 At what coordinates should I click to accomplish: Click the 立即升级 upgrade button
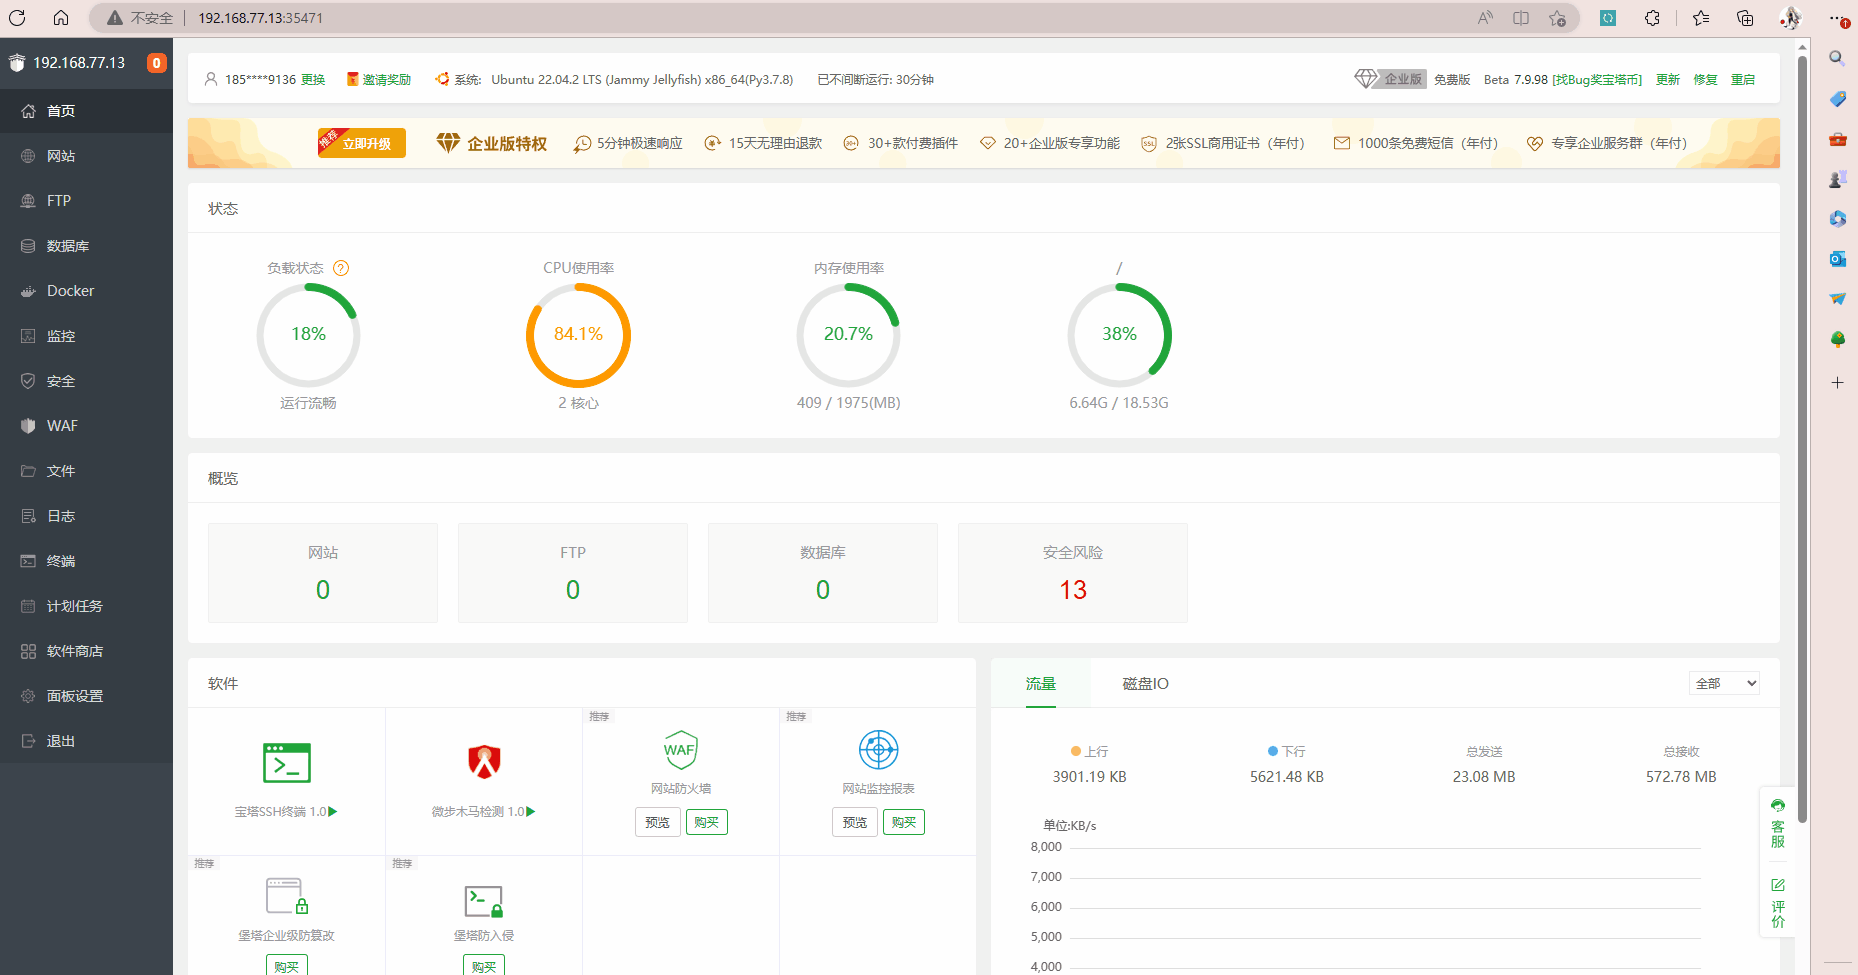tap(361, 143)
